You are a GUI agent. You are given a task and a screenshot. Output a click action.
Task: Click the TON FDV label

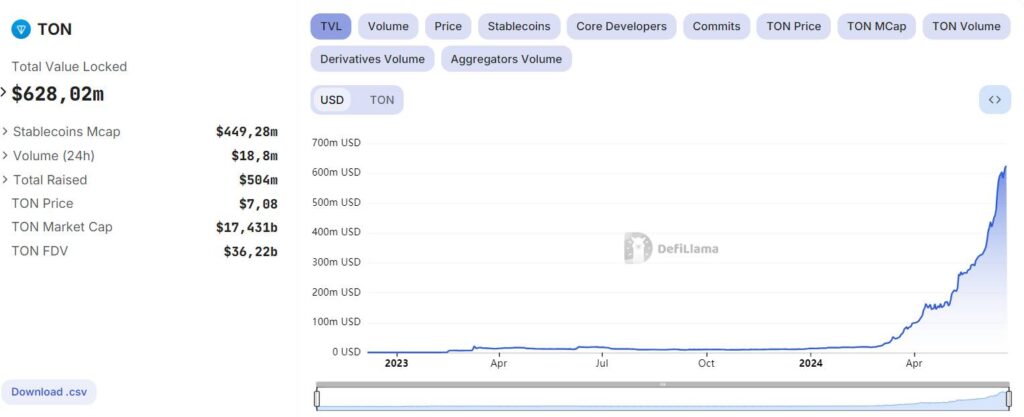click(x=40, y=251)
